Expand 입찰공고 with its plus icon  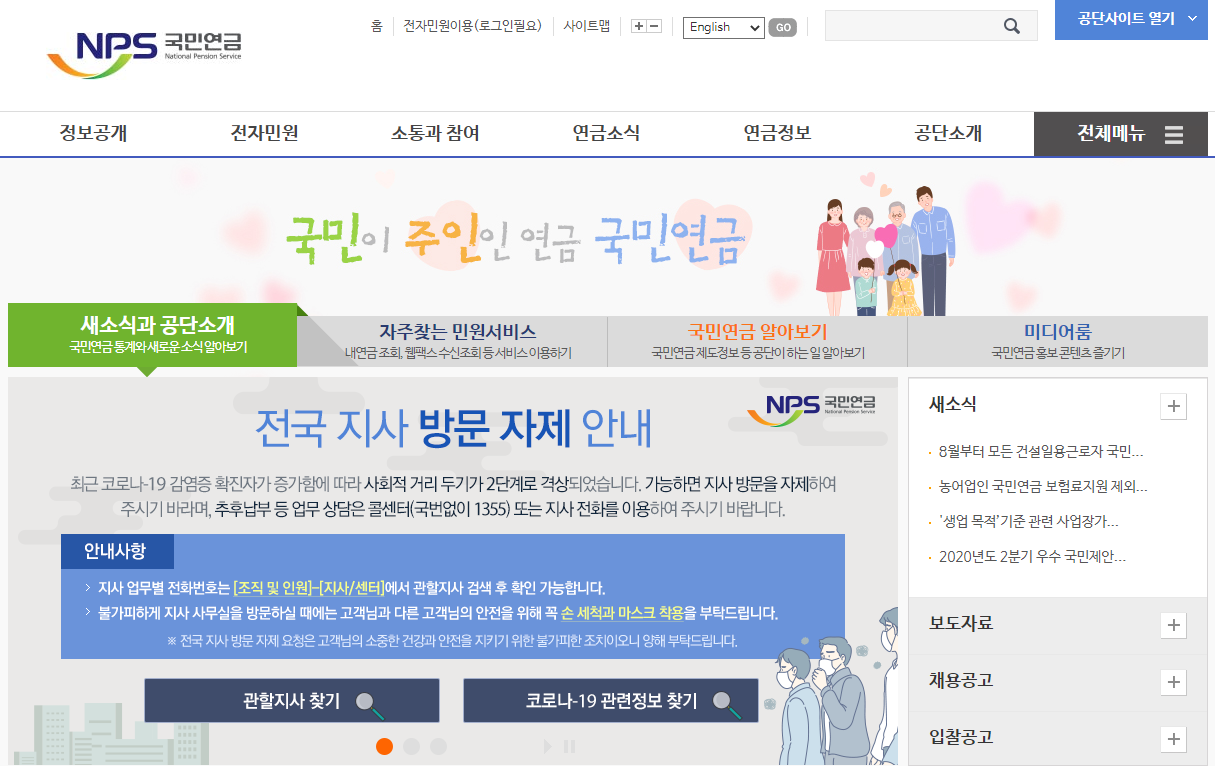(1173, 739)
